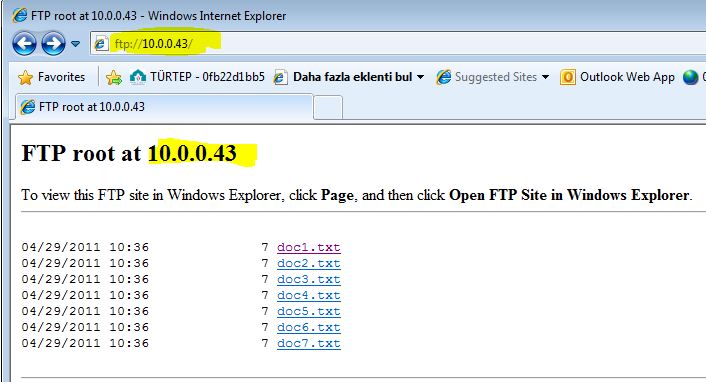
Task: Open the Suggested Sites favorite
Action: (493, 77)
